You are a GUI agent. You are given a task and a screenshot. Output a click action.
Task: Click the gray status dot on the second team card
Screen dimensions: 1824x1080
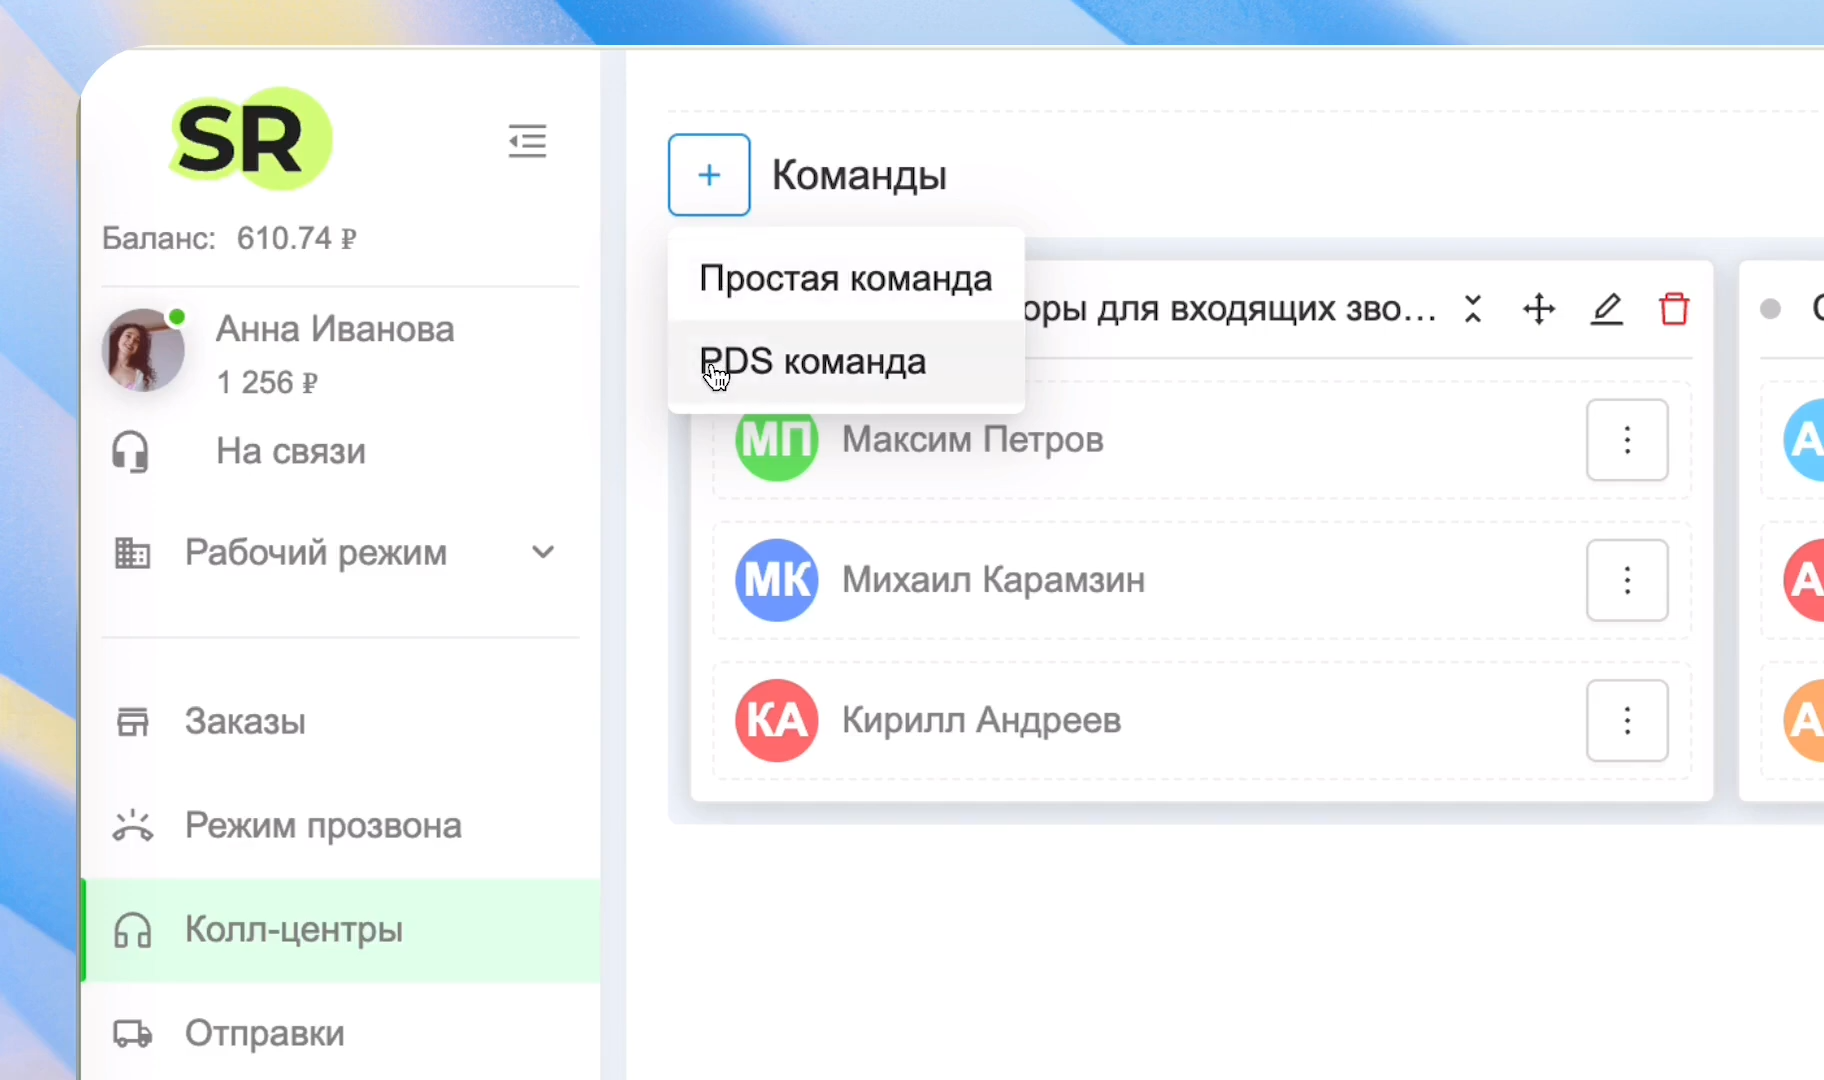(1770, 309)
